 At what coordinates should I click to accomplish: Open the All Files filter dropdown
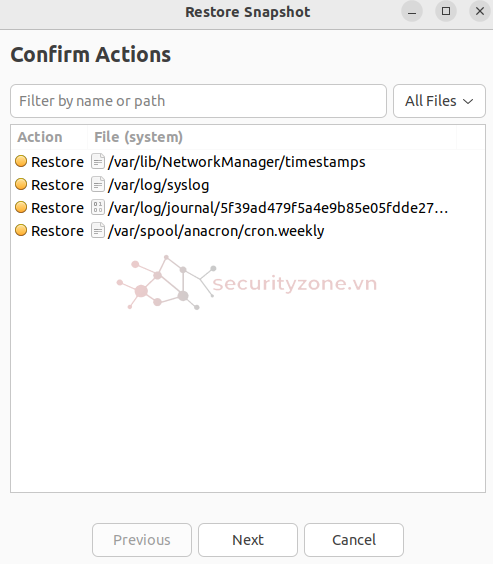439,101
